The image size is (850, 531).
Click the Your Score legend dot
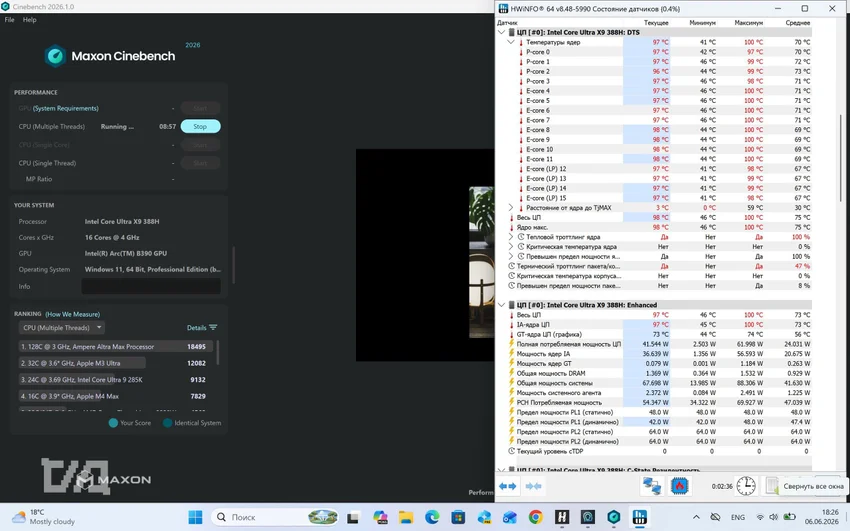(x=113, y=423)
